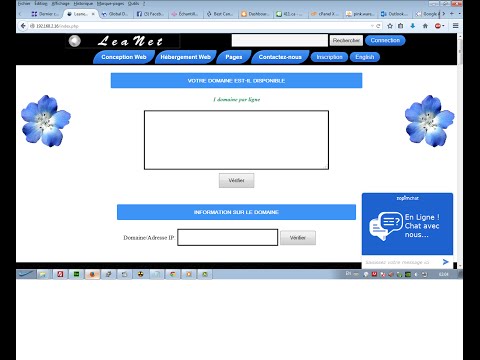The image size is (480, 360).
Task: Switch to the cPanel X tab
Action: pos(325,14)
